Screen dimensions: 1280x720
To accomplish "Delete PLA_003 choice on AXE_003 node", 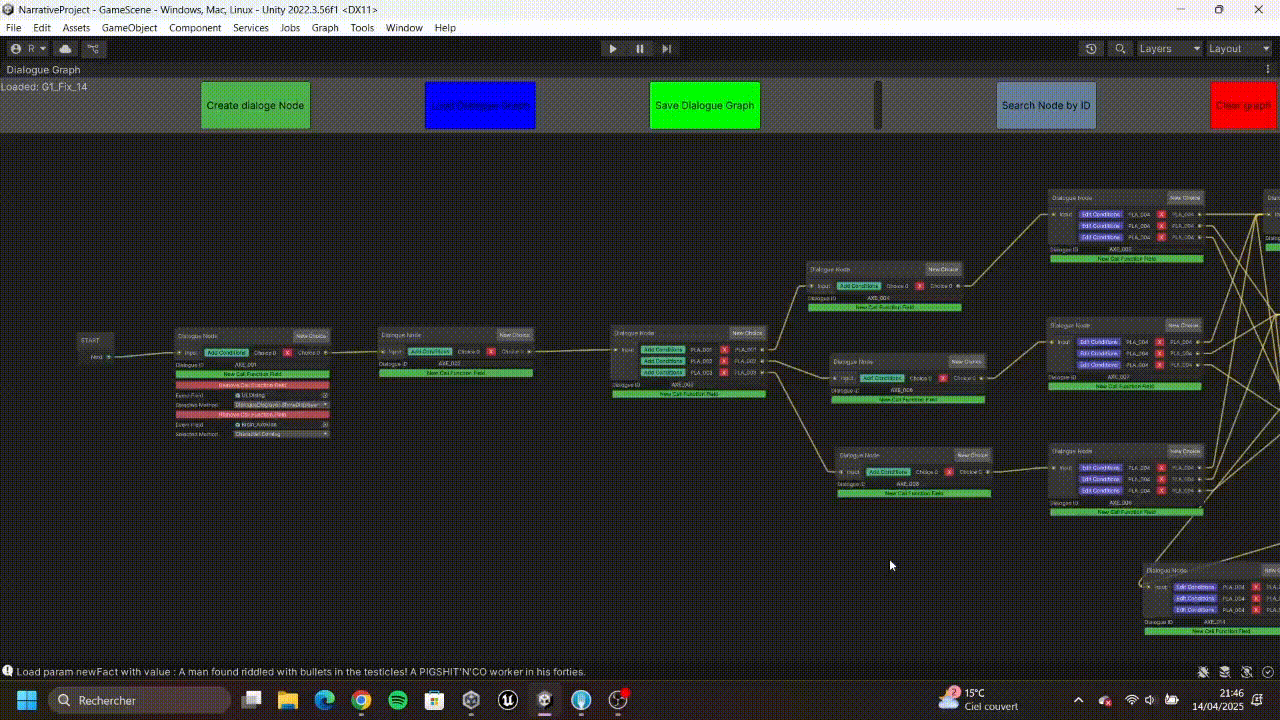I will point(724,372).
